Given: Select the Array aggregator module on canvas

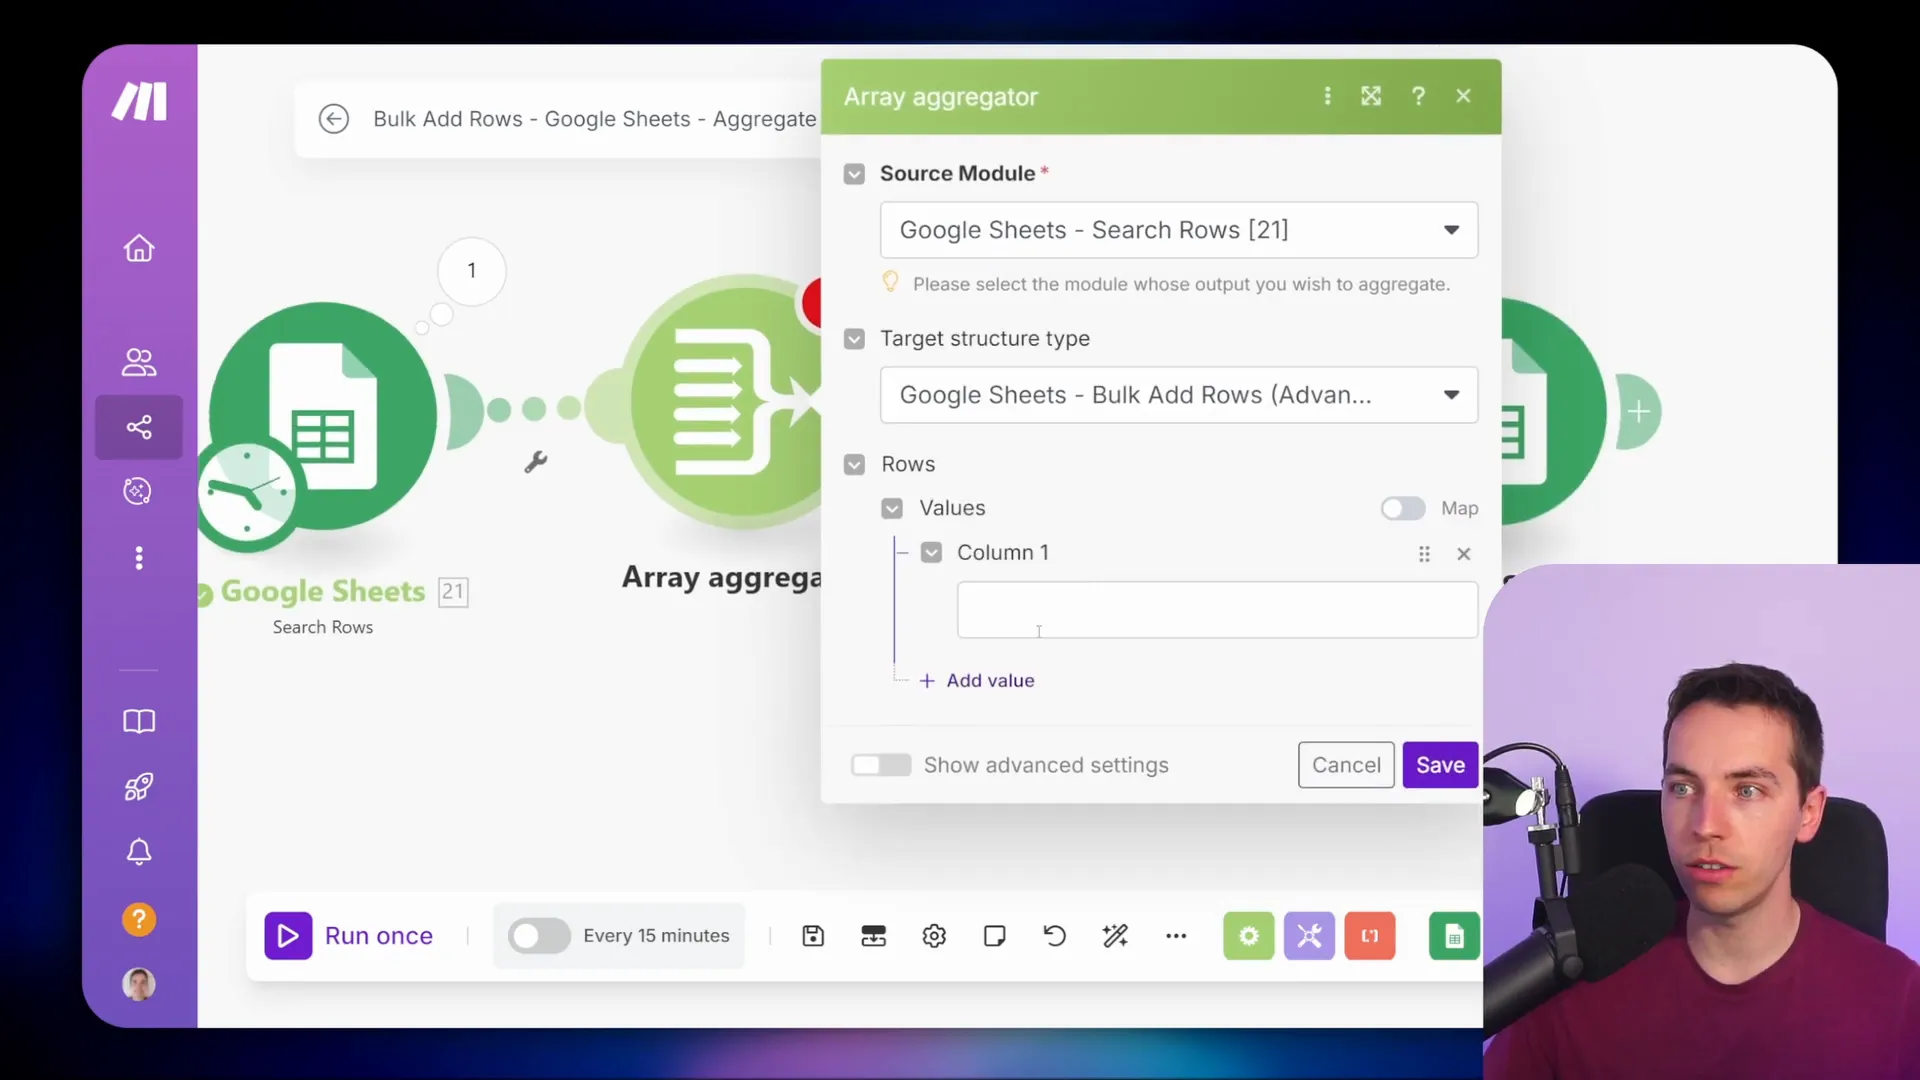Looking at the screenshot, I should [x=726, y=402].
